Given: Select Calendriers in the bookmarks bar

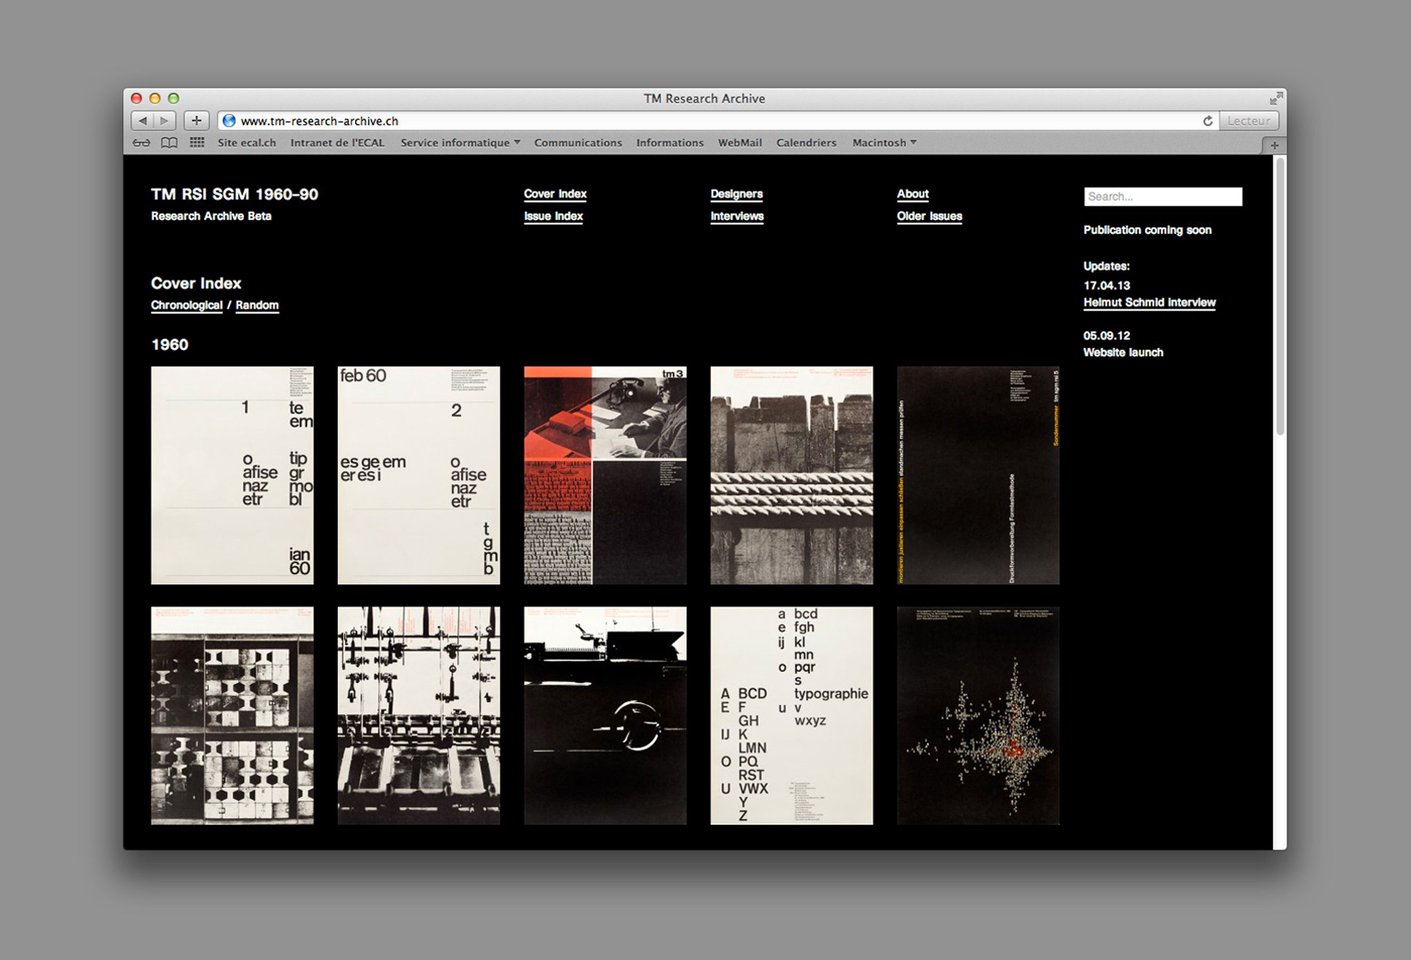Looking at the screenshot, I should click(806, 142).
